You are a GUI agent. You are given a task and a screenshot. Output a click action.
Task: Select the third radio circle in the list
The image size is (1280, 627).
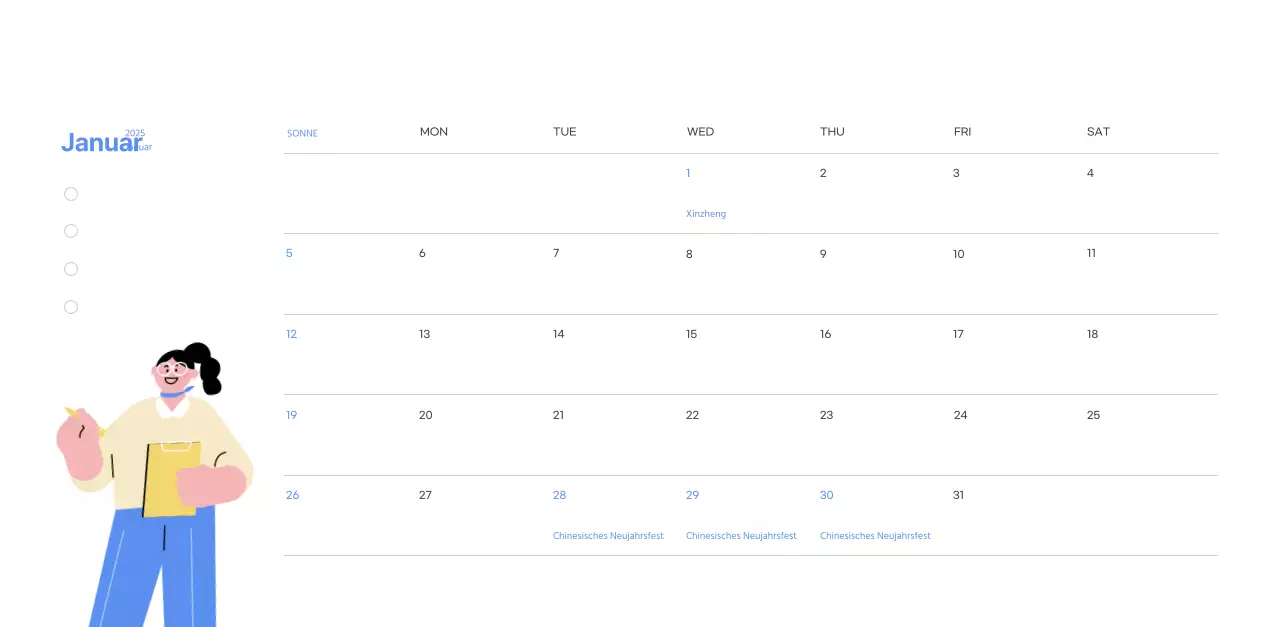(71, 269)
